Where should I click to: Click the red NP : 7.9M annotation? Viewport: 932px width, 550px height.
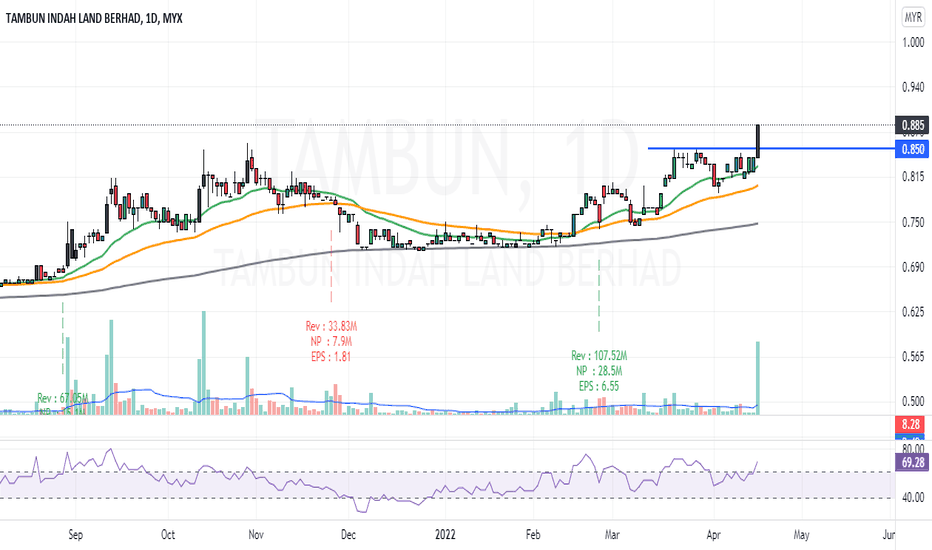(331, 341)
